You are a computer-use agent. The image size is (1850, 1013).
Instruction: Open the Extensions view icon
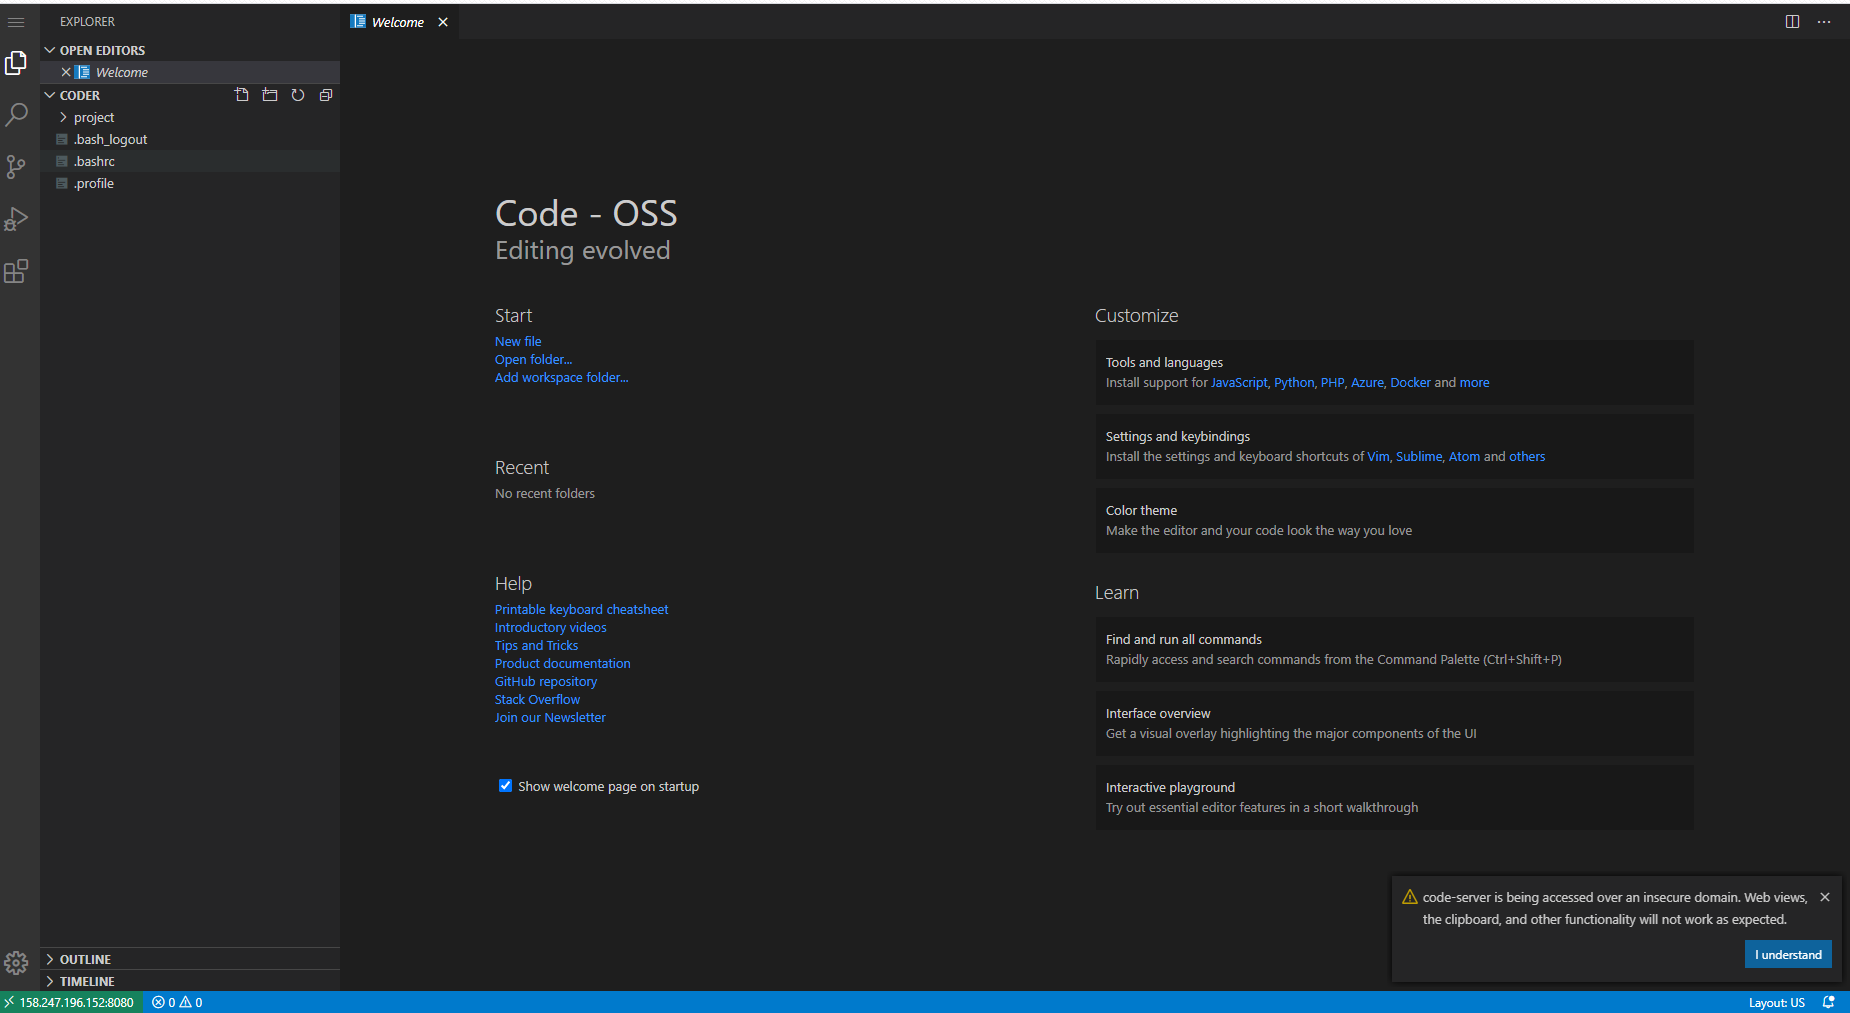[x=16, y=271]
